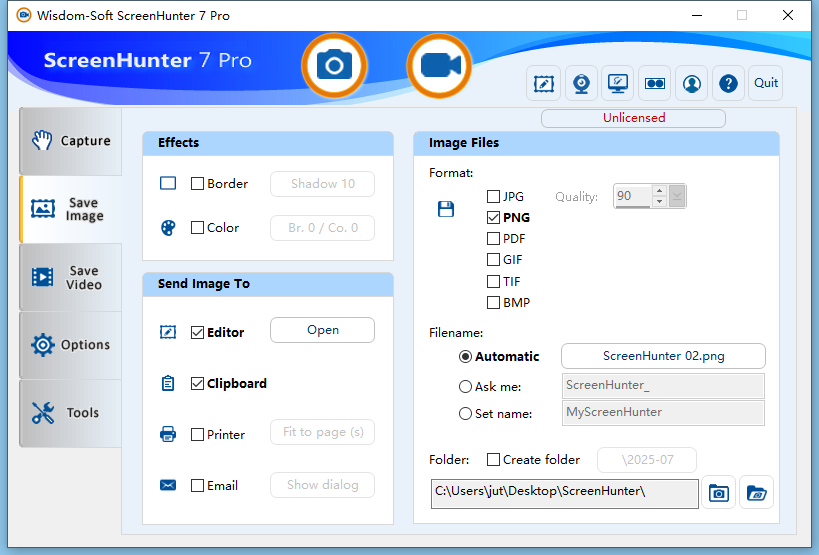Click the editor icon beside Editor

168,332
